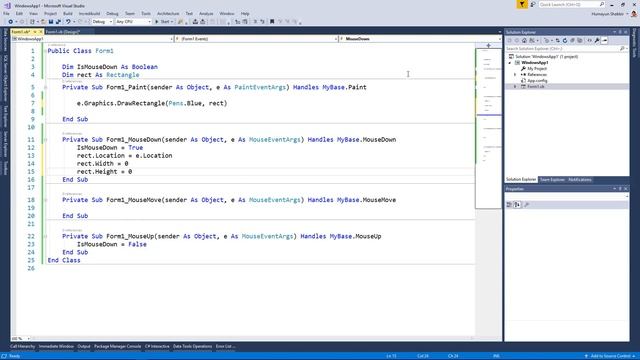Click the Start debugging button
Viewport: 640px width, 360px height.
164,22
